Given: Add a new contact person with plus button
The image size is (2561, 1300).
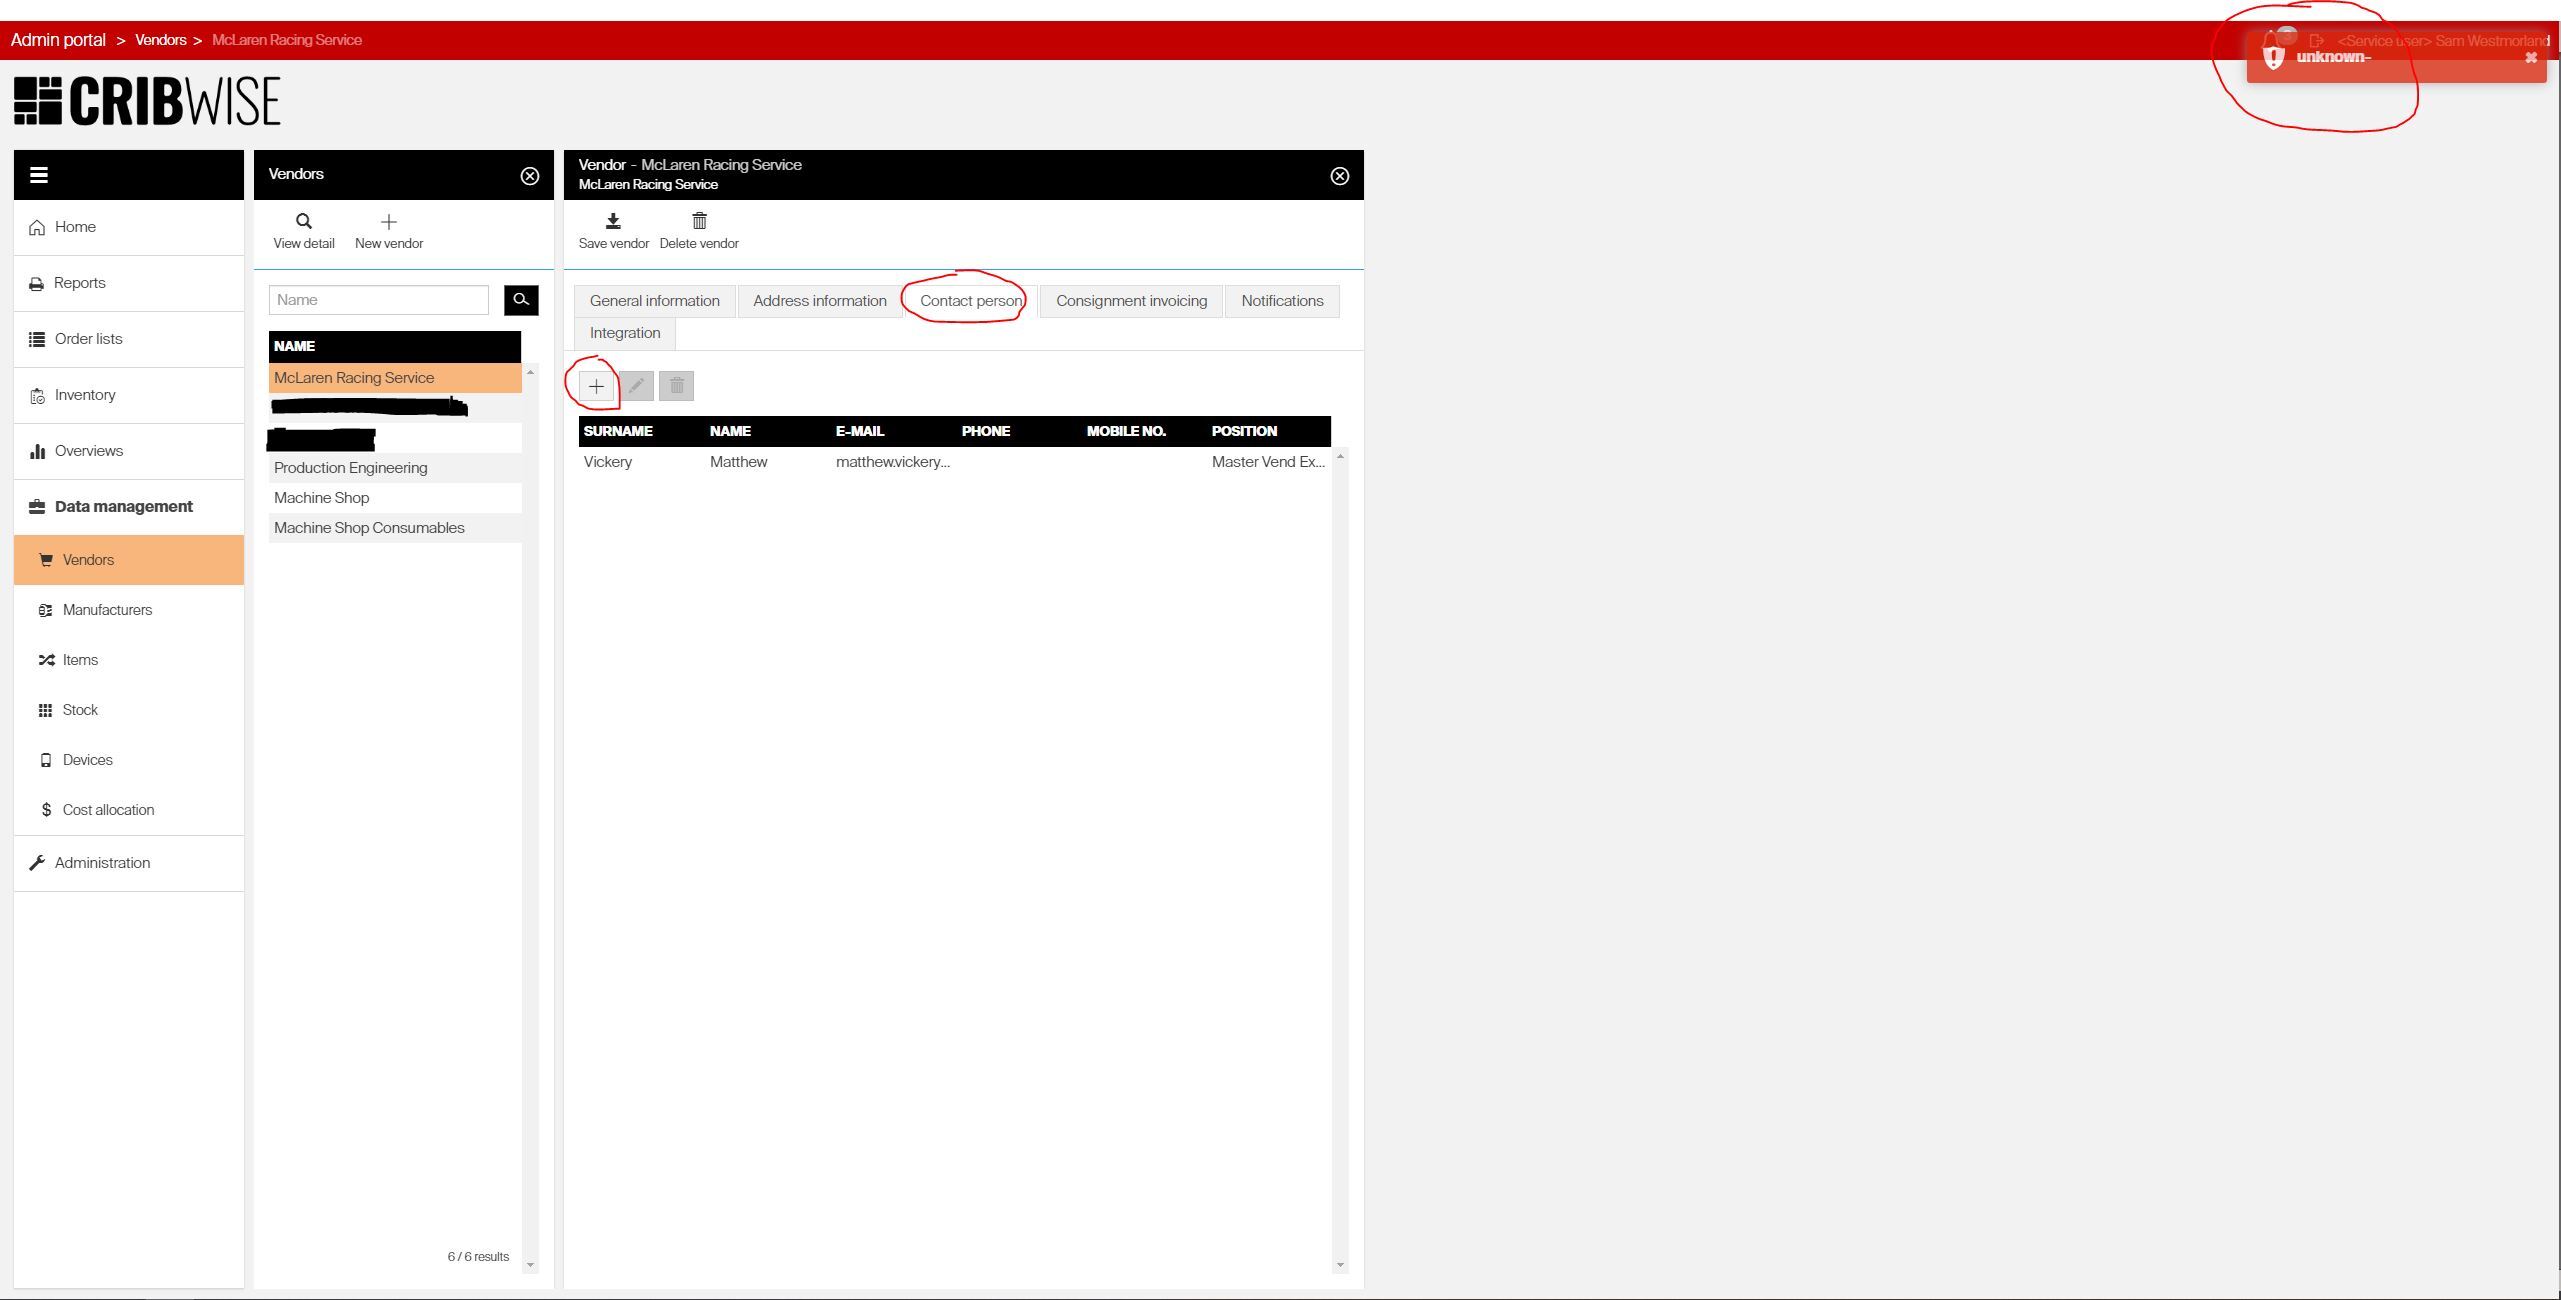Looking at the screenshot, I should click(596, 386).
